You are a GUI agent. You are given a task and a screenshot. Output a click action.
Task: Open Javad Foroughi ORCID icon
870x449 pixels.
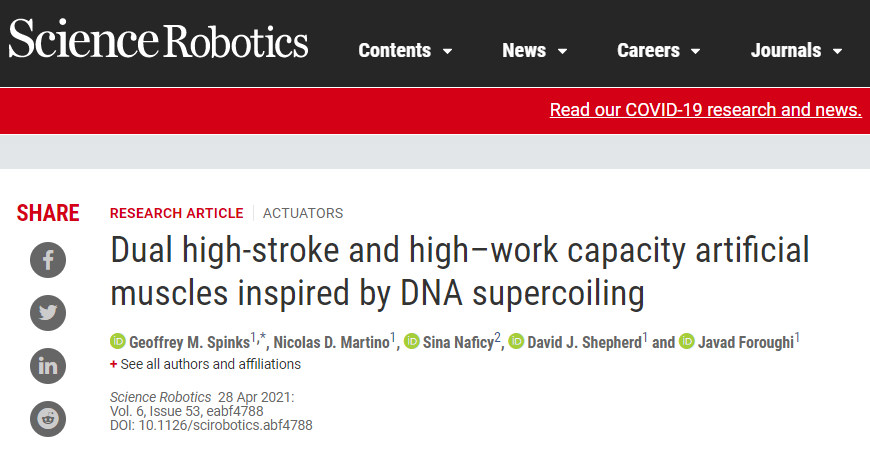(x=687, y=342)
